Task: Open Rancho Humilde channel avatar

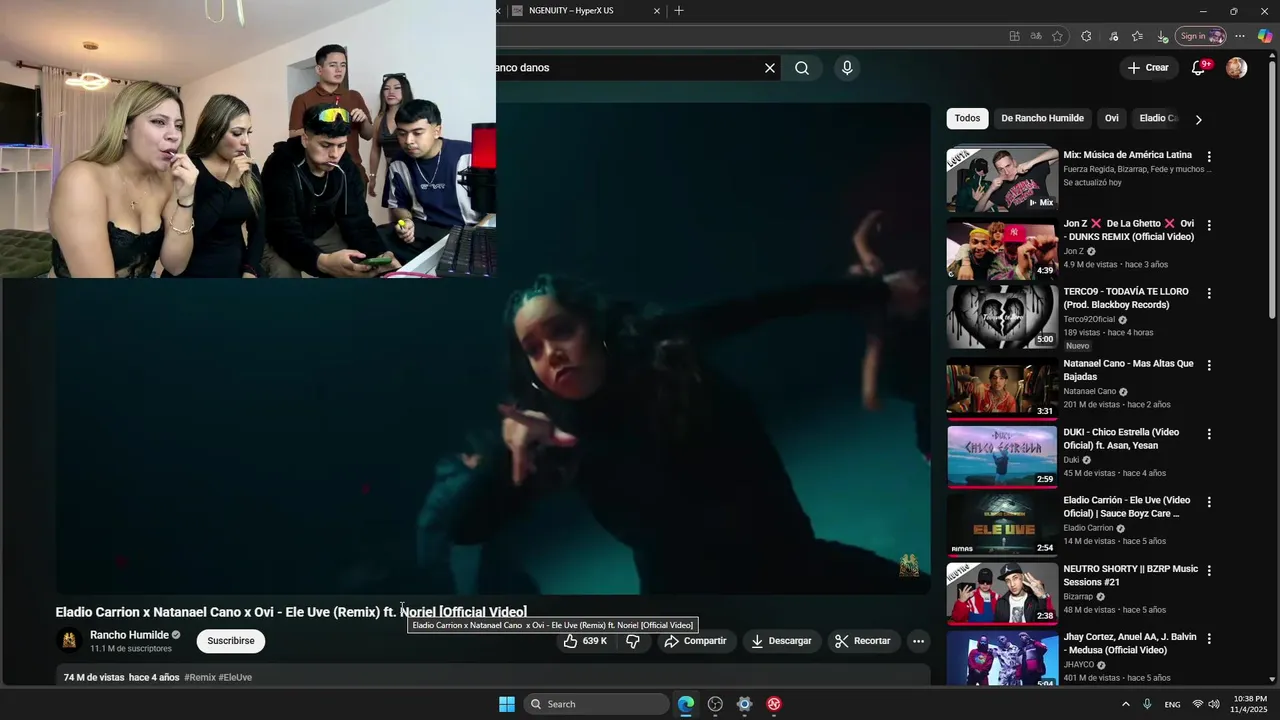Action: click(x=69, y=640)
